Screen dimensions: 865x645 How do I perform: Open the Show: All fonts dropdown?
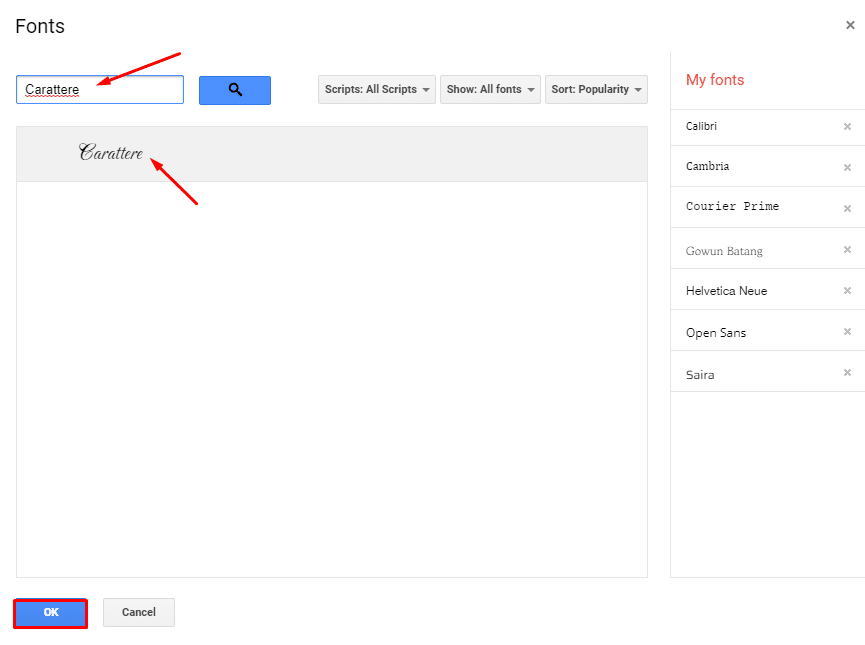coord(490,89)
